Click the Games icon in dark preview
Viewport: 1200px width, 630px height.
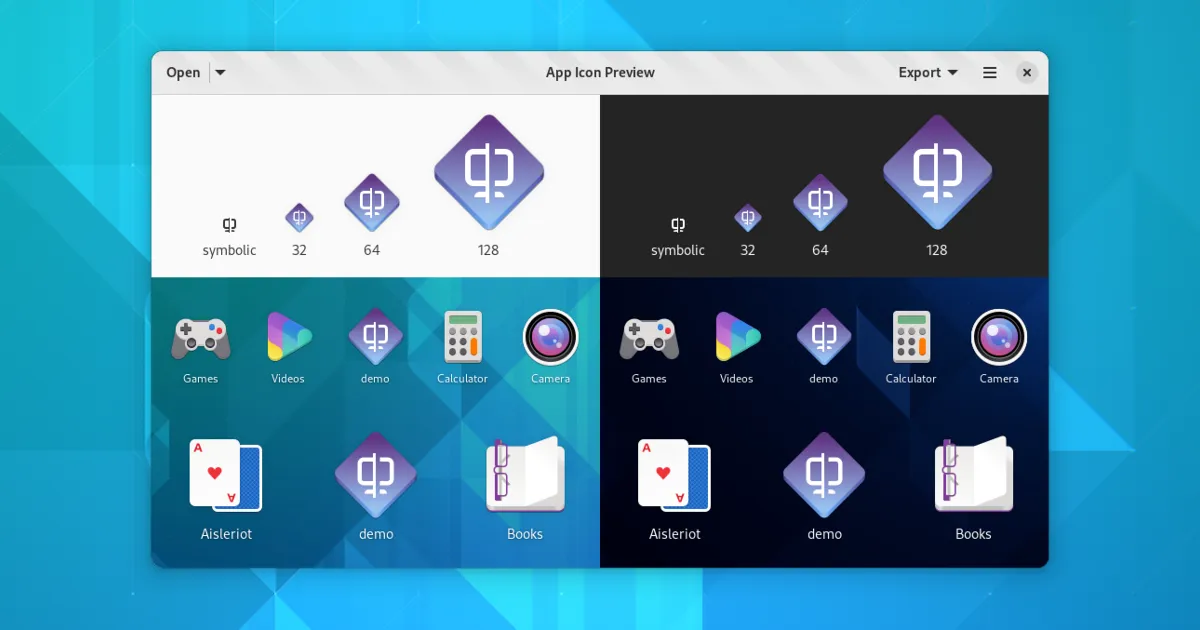649,338
